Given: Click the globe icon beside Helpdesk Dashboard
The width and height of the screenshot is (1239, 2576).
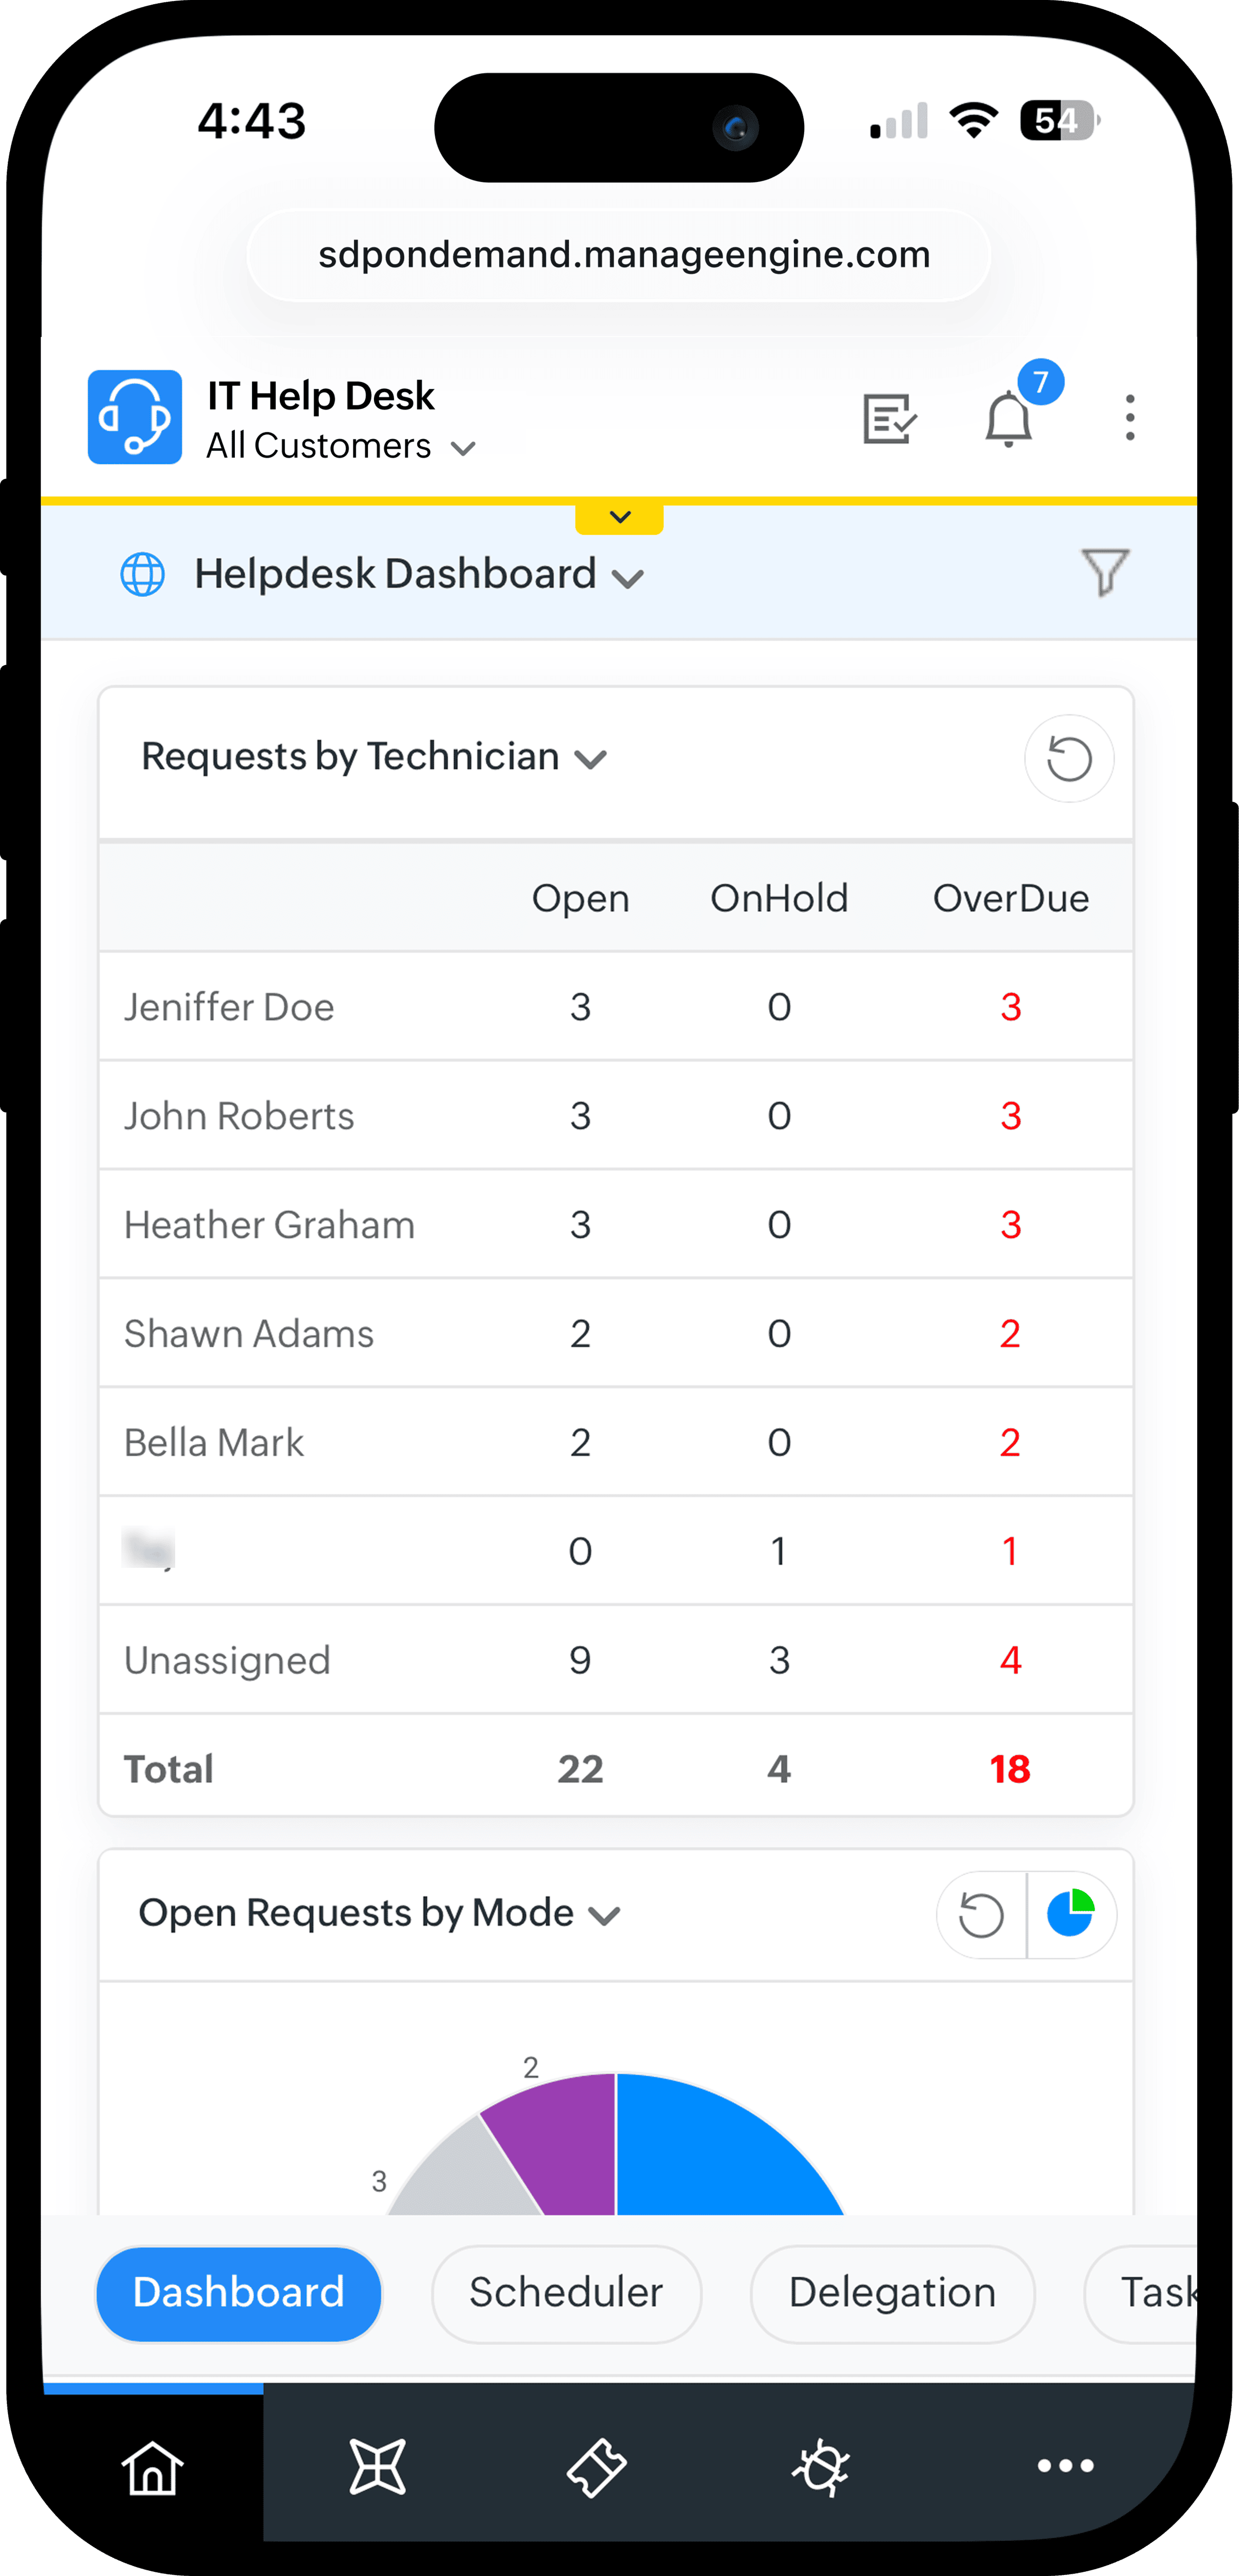Looking at the screenshot, I should tap(142, 574).
